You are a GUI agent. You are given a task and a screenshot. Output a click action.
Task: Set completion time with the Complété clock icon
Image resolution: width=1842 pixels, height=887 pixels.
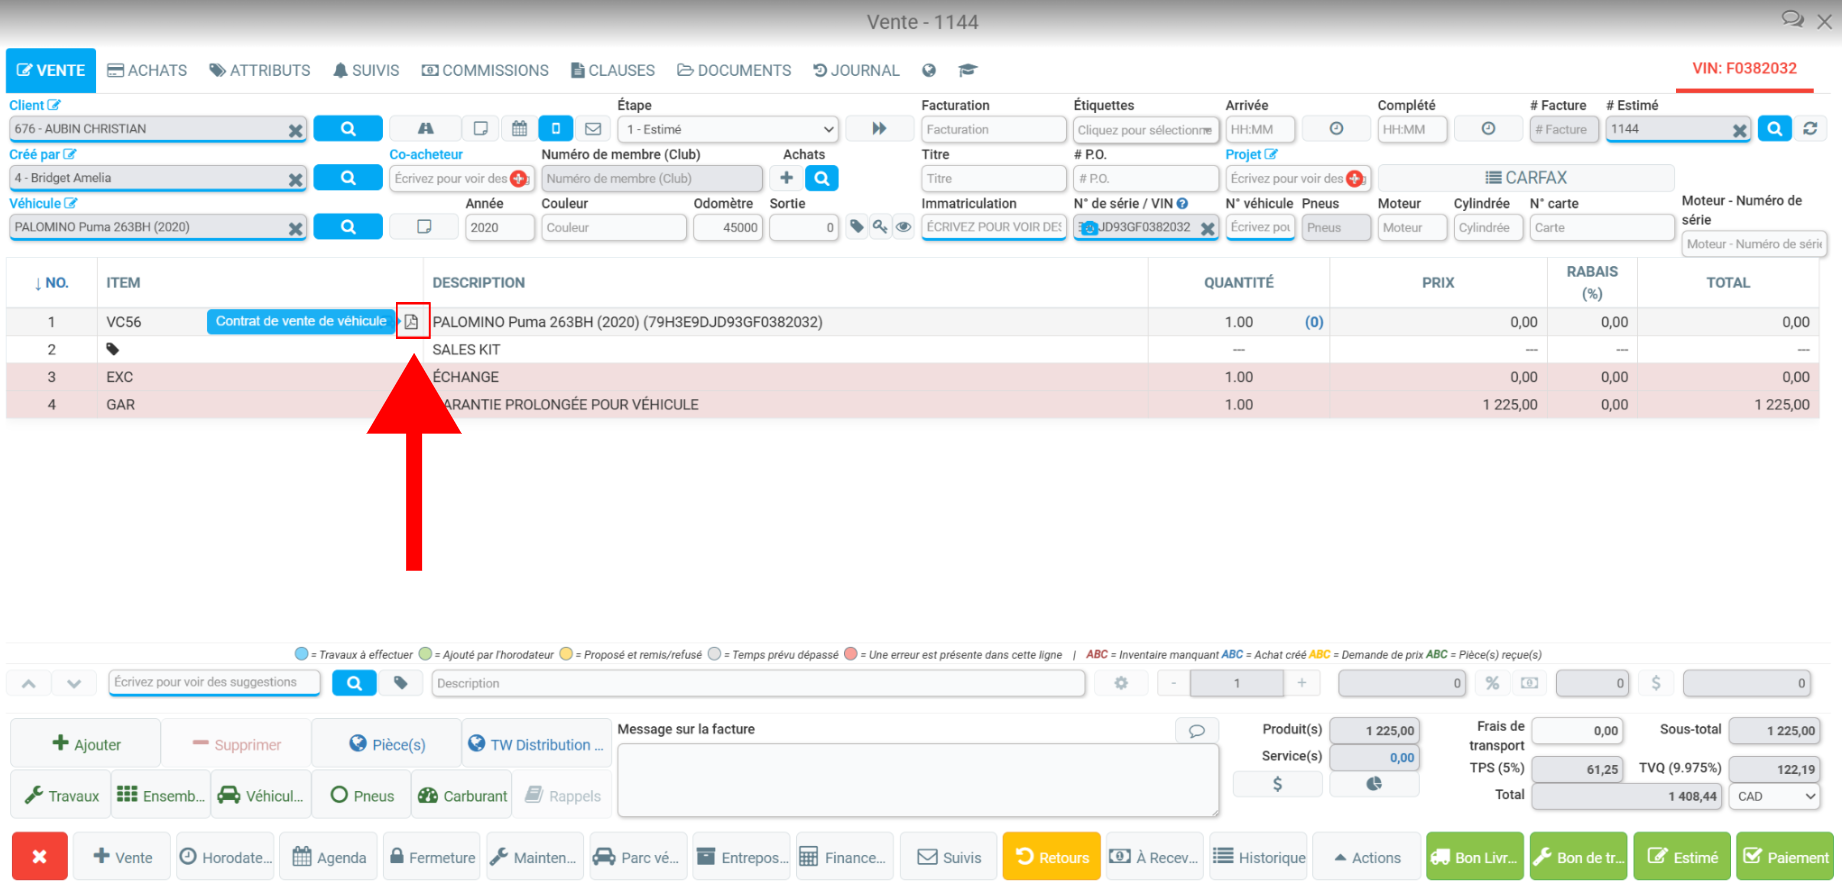1488,129
